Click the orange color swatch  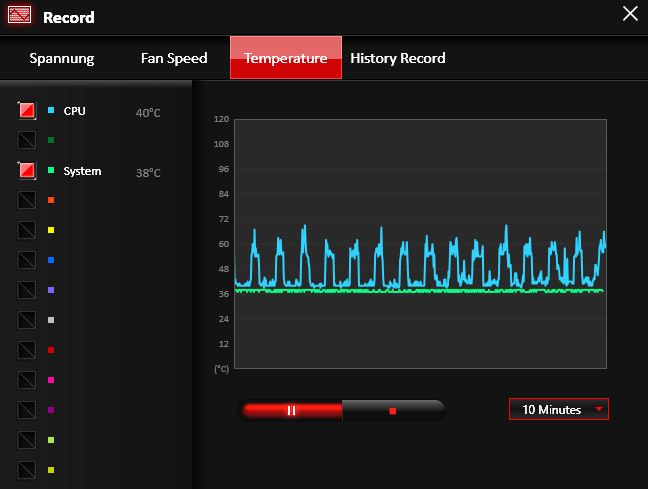click(51, 200)
